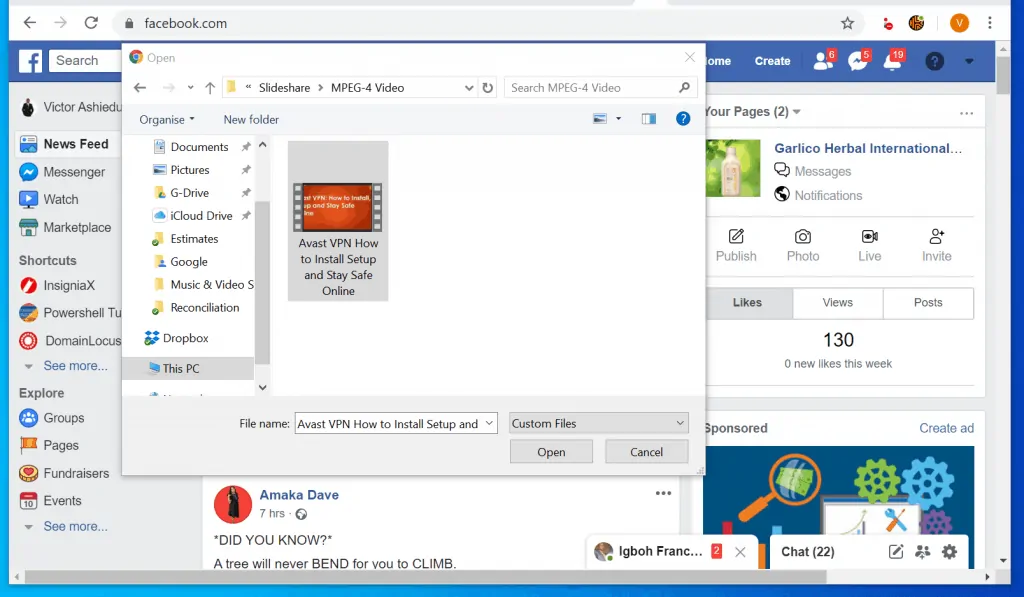Screen dimensions: 1024x597
Task: Switch to the Posts tab
Action: [x=928, y=302]
